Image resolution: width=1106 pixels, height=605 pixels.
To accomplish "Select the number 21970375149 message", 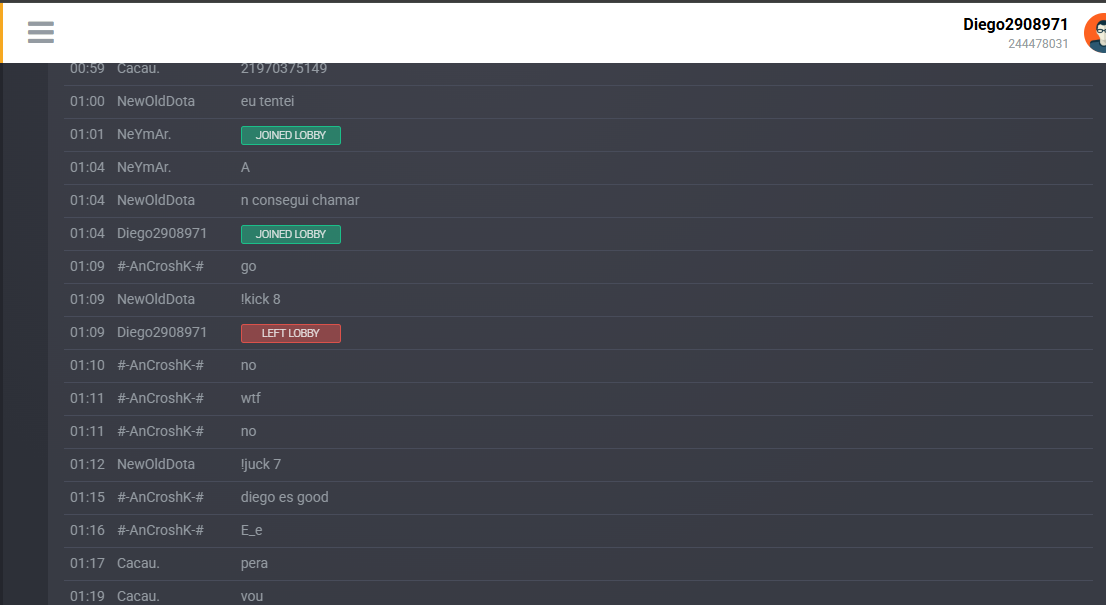I will (x=284, y=68).
